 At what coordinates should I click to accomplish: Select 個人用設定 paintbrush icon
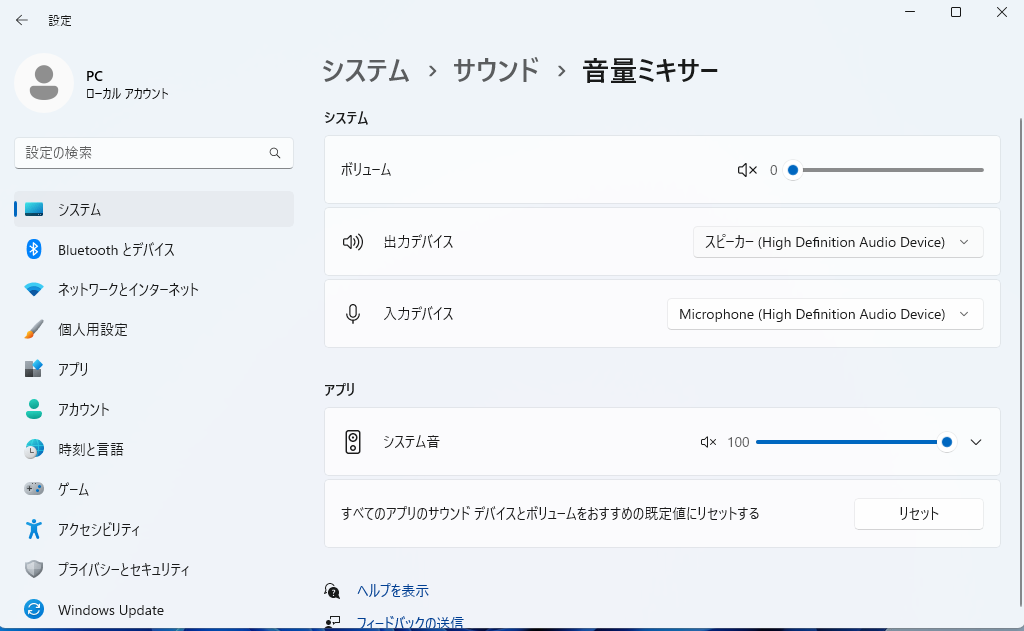tap(34, 330)
